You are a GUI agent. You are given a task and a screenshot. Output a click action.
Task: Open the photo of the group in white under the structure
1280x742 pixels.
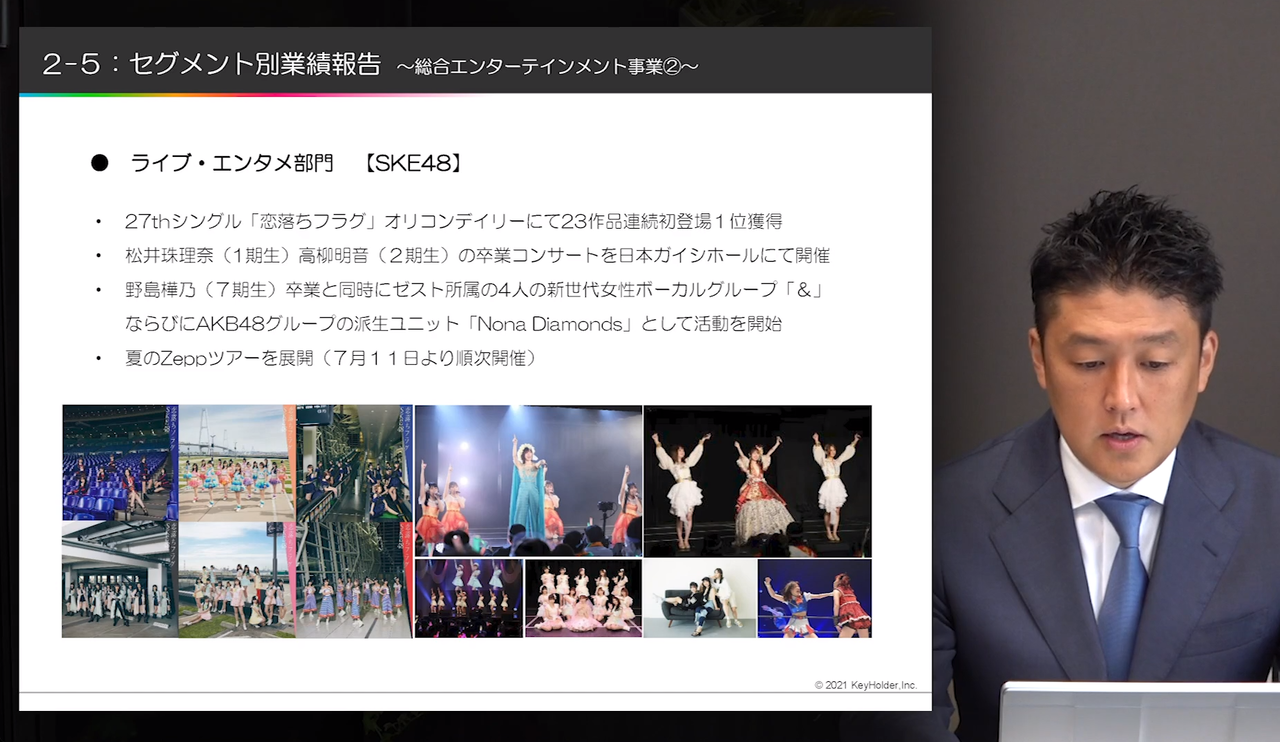(x=120, y=579)
